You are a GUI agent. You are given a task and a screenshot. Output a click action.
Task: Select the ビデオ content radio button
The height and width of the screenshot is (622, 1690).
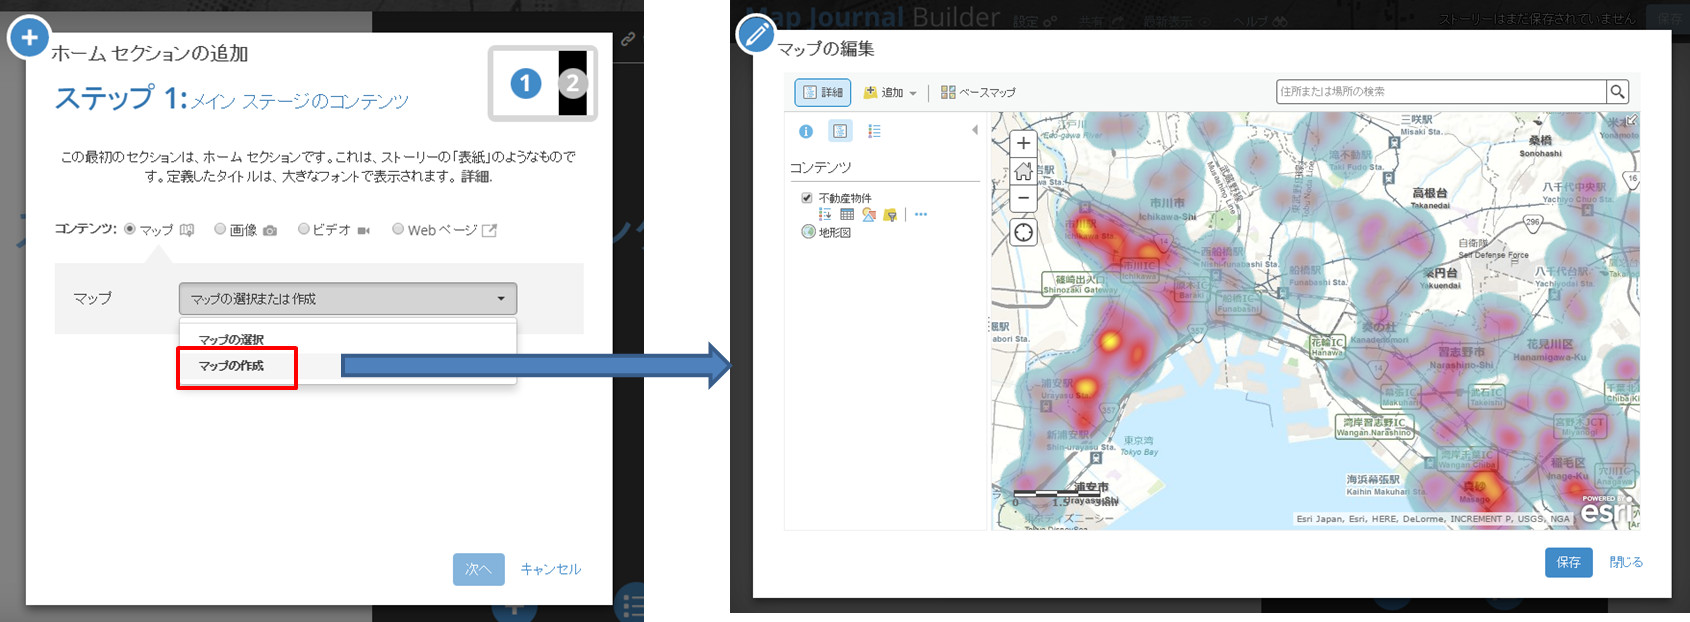[303, 229]
